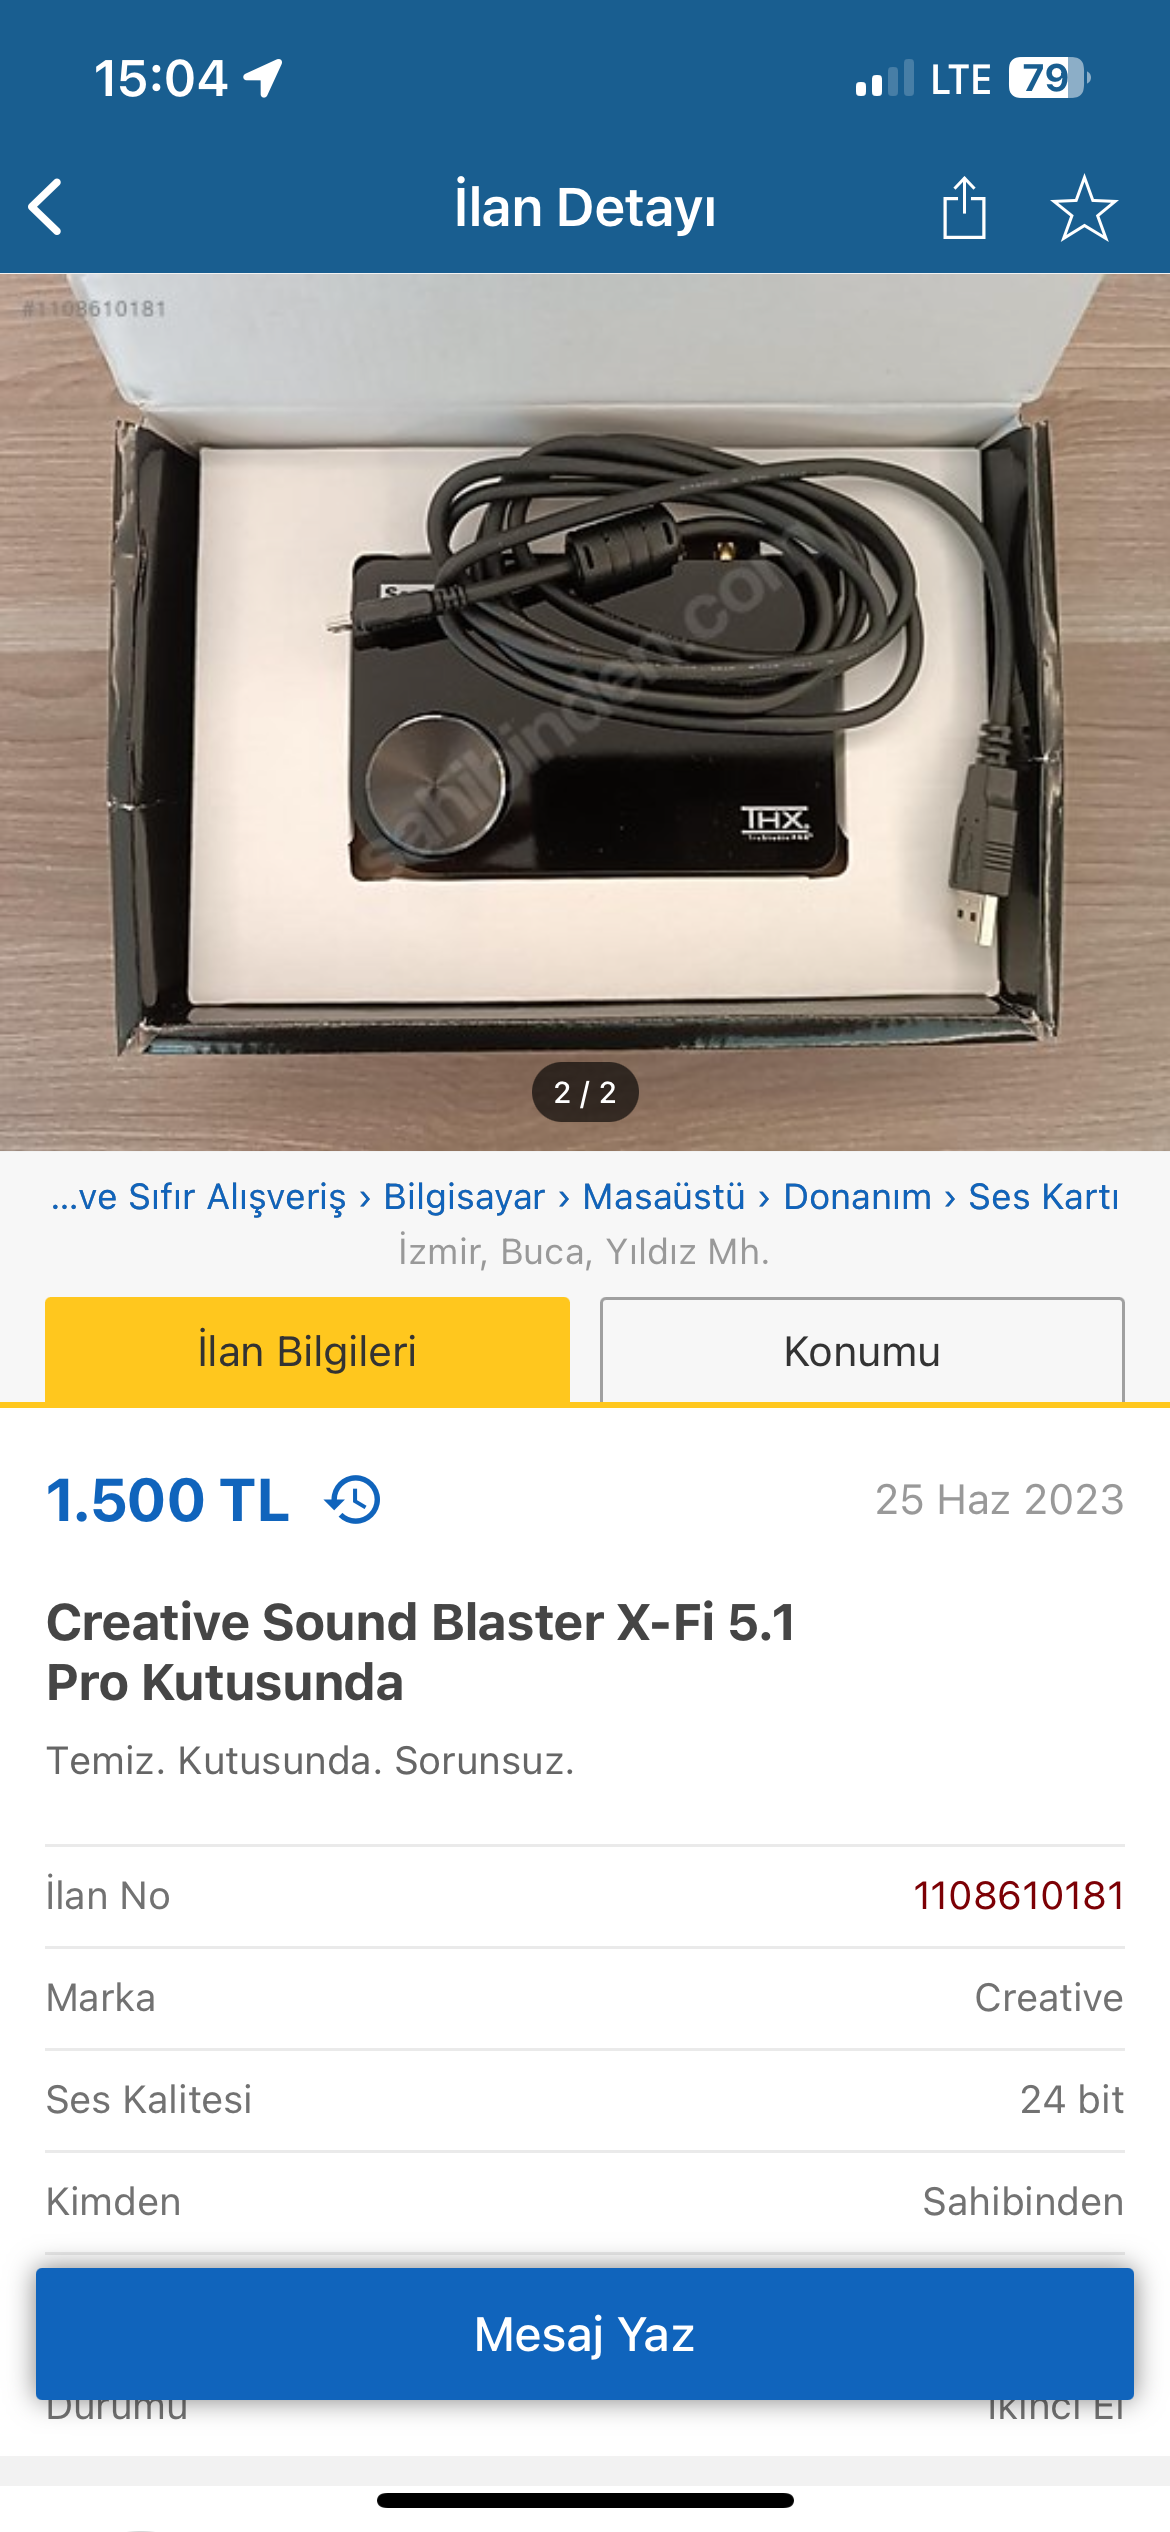
Task: Tap the location arrow status icon
Action: click(263, 78)
